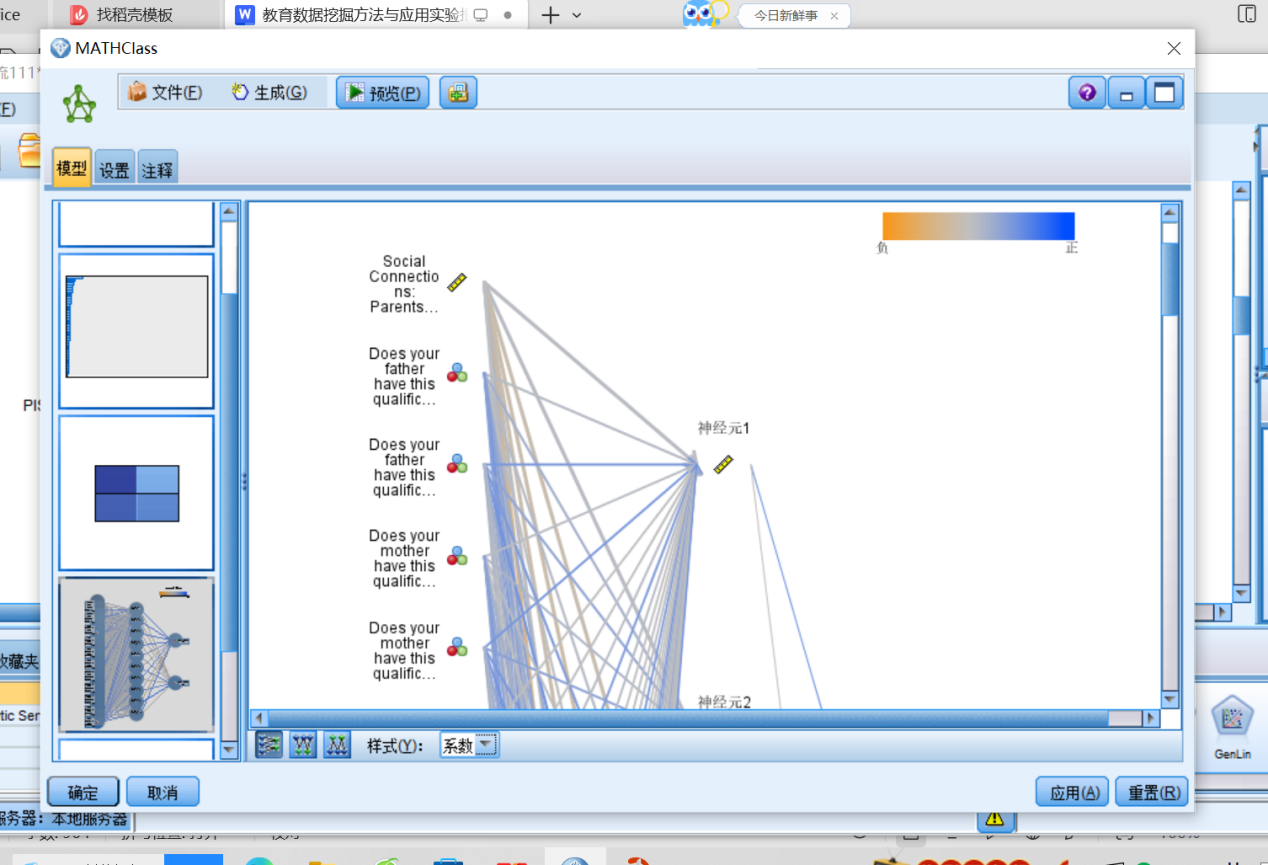Click the neural net model icon beside the toolbar
Image resolution: width=1268 pixels, height=865 pixels.
(79, 104)
